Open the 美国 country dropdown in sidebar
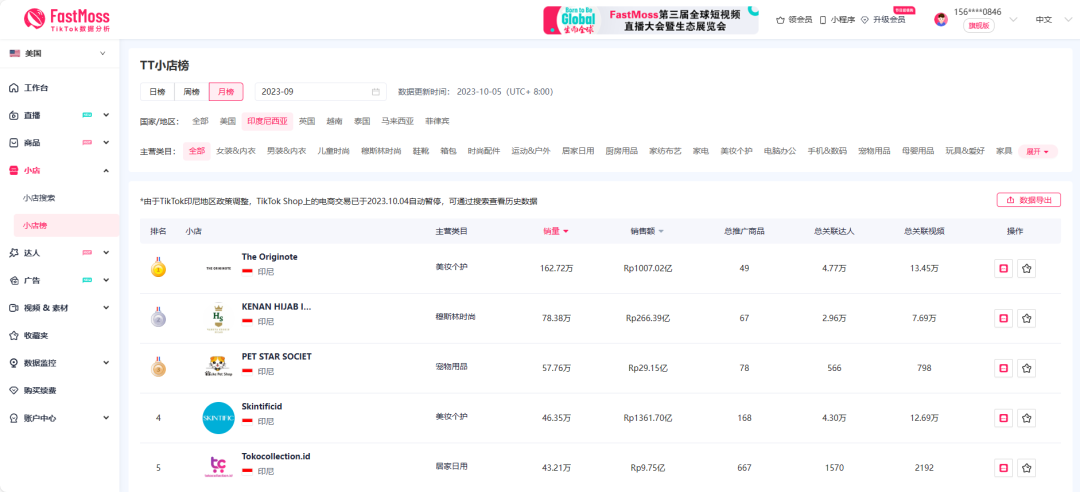Screen dimensions: 1080x492 point(59,54)
